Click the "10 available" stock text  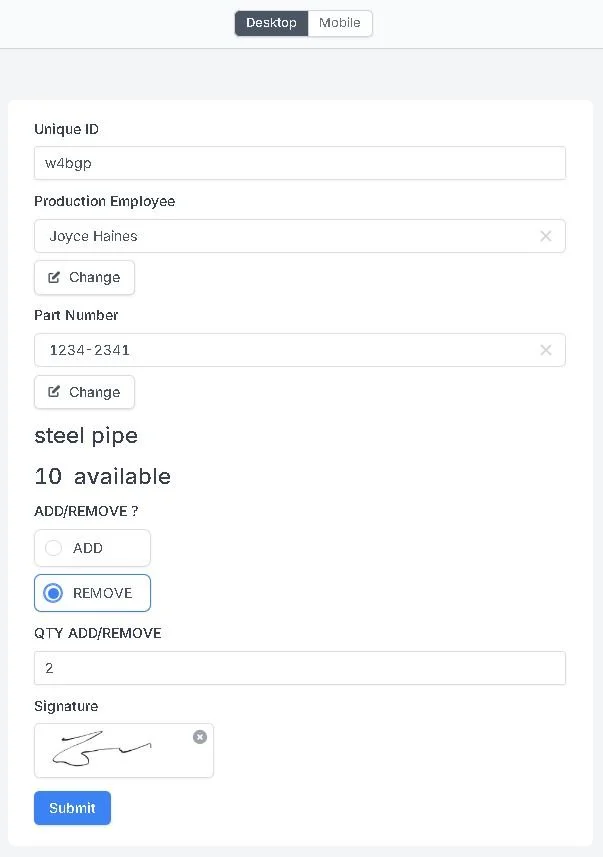coord(102,476)
